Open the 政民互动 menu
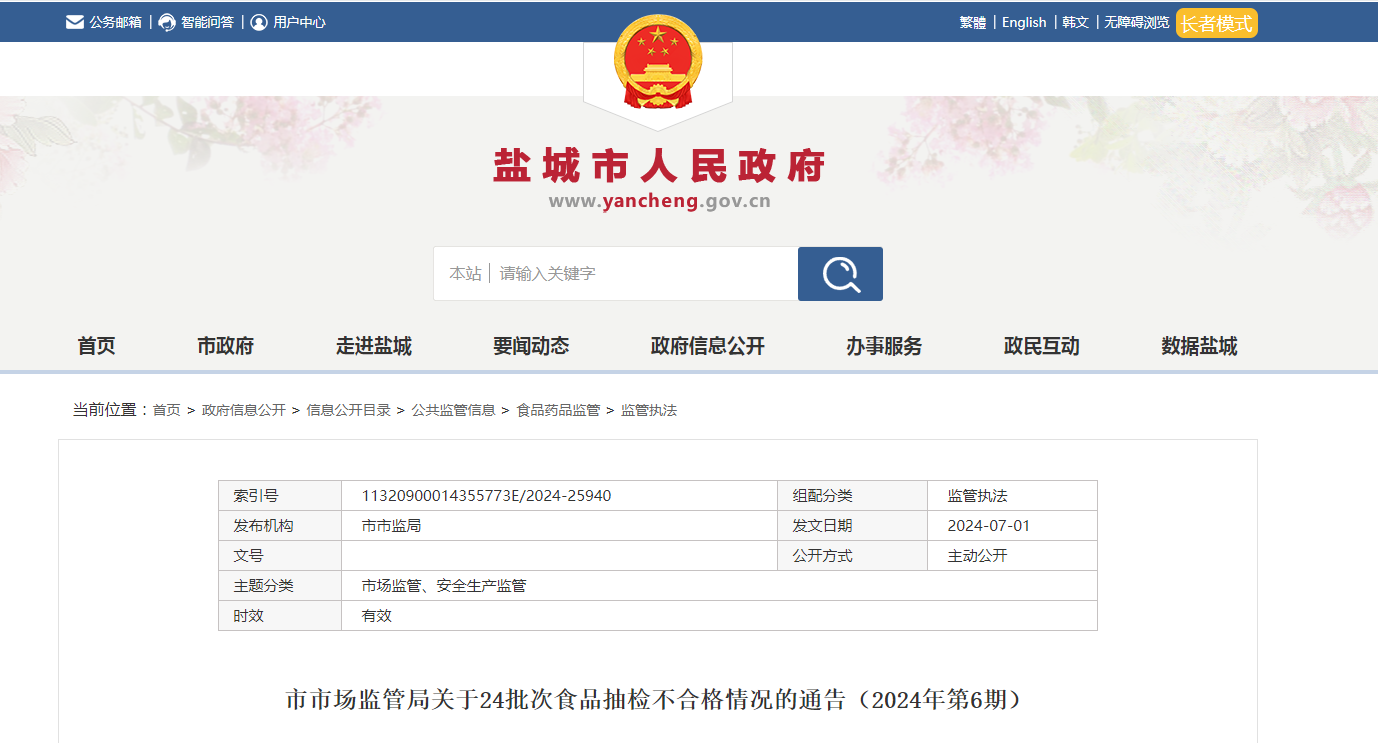The height and width of the screenshot is (743, 1378). point(1042,346)
